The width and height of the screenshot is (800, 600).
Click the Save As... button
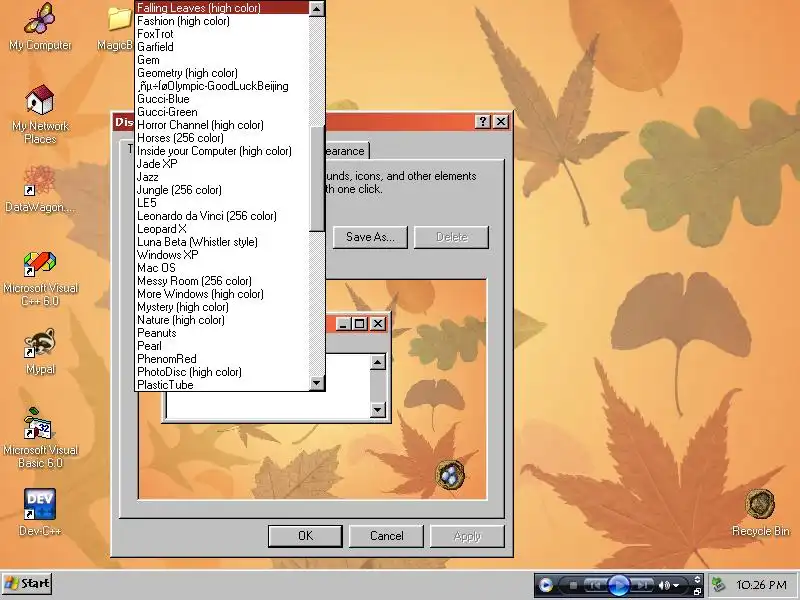coord(370,237)
